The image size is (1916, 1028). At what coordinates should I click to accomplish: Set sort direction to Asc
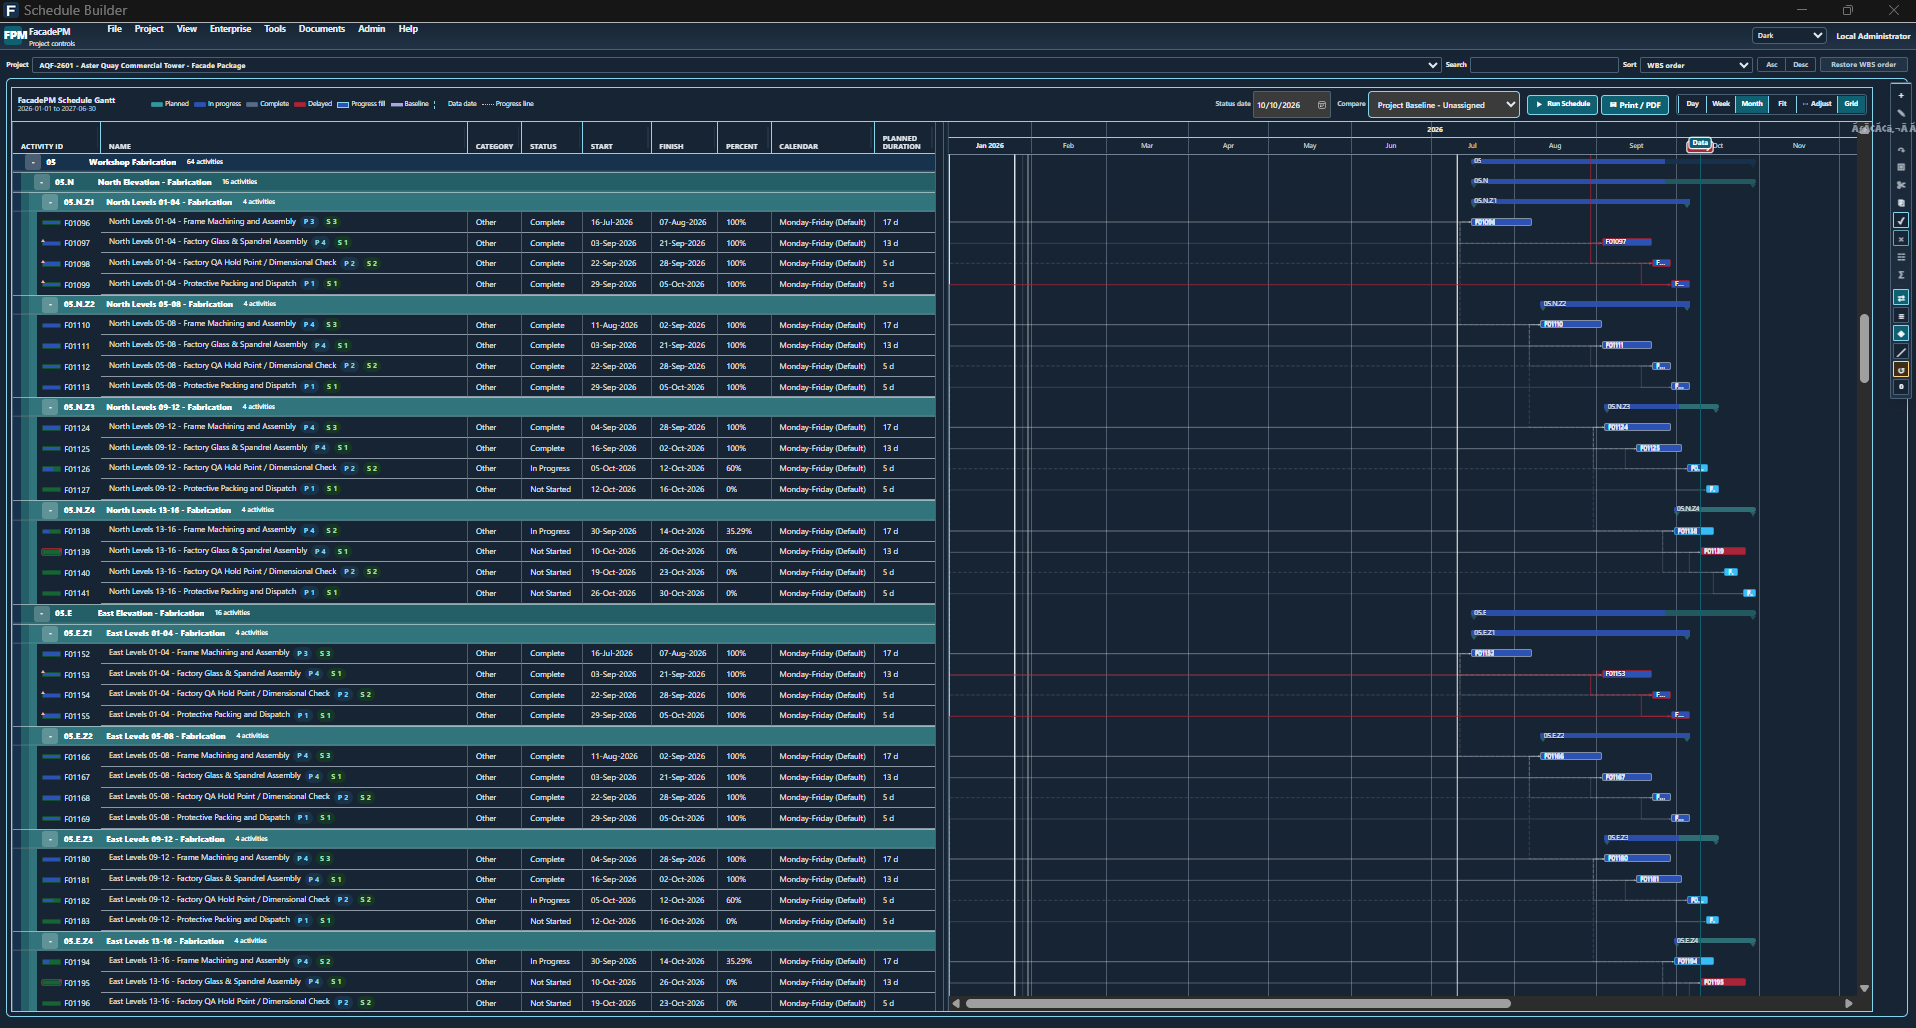(1772, 65)
